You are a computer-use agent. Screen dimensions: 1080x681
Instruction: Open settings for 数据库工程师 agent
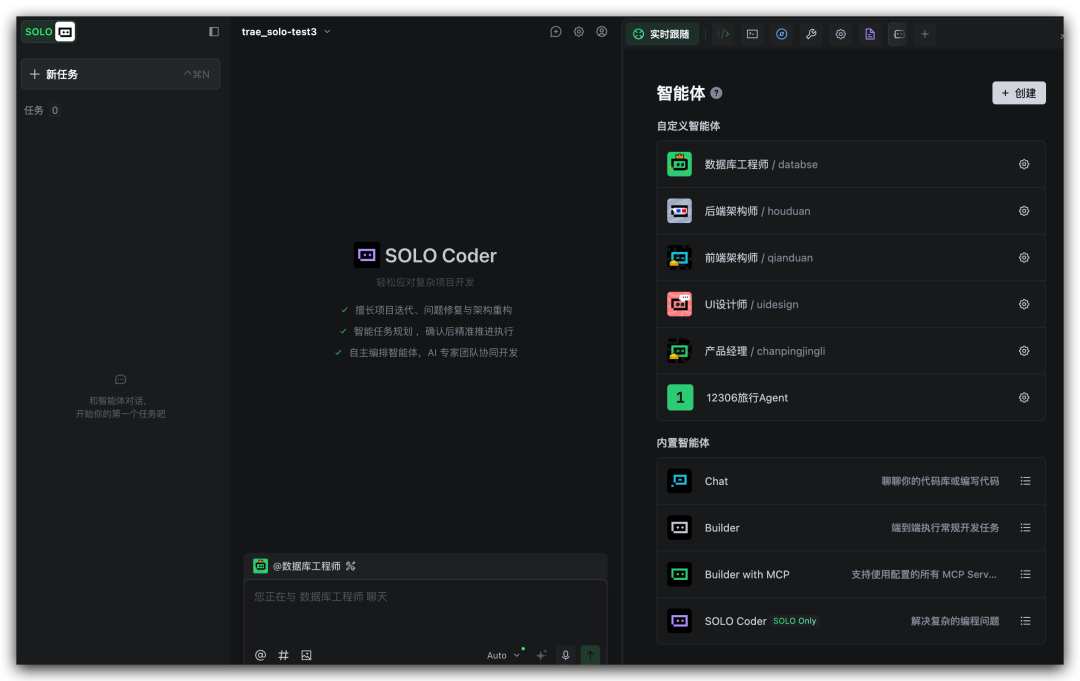click(x=1024, y=165)
